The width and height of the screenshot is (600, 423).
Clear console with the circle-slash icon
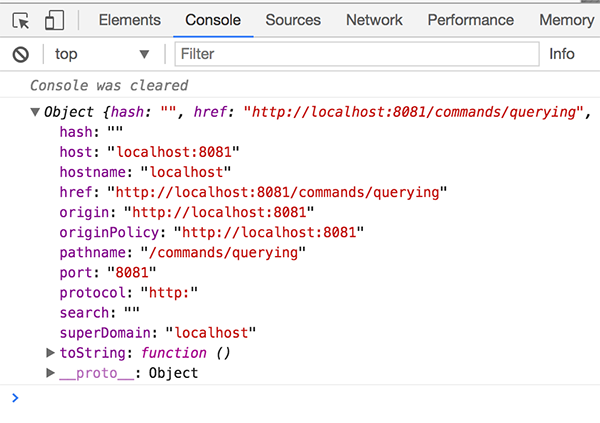20,54
